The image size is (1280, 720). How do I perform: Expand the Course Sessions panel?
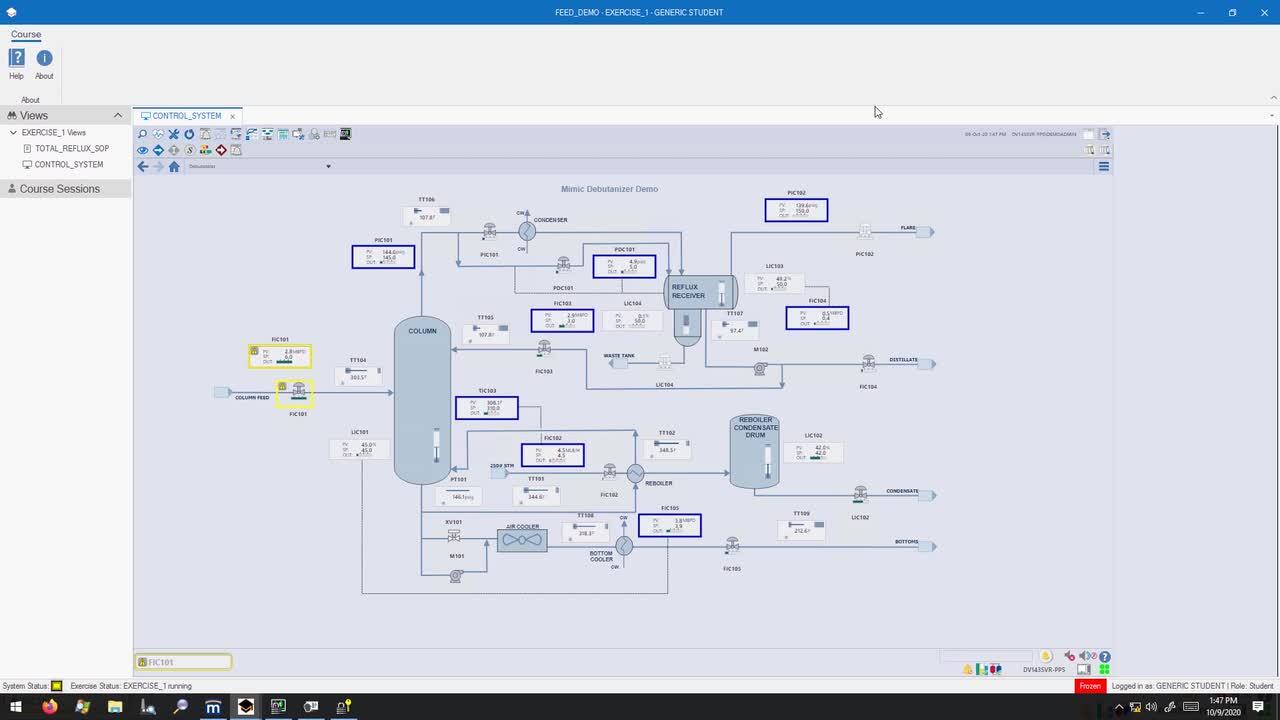tap(66, 189)
